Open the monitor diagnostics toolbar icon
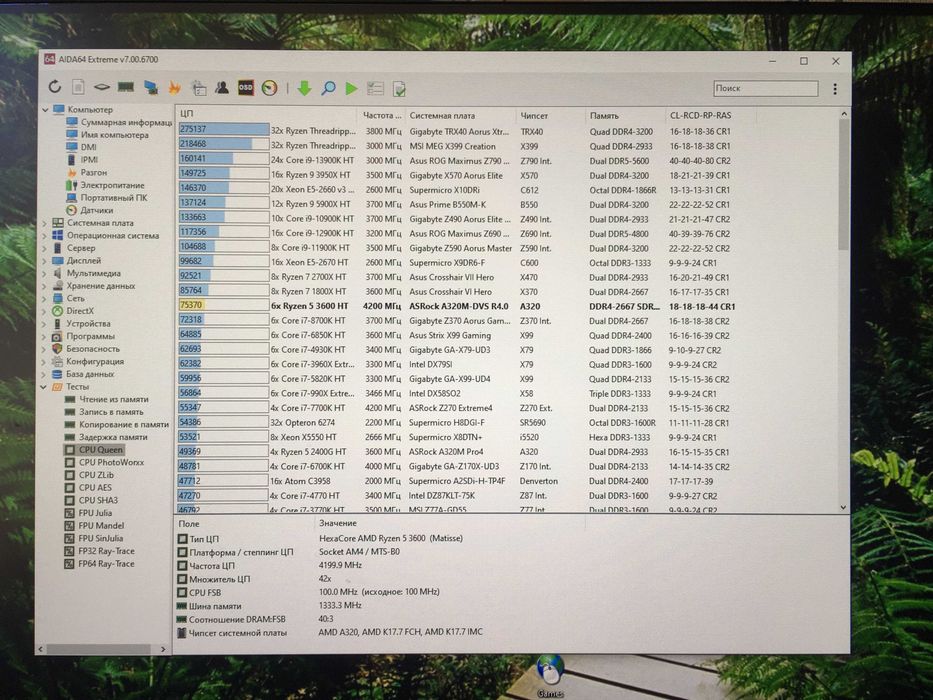The height and width of the screenshot is (700, 933). click(x=151, y=88)
